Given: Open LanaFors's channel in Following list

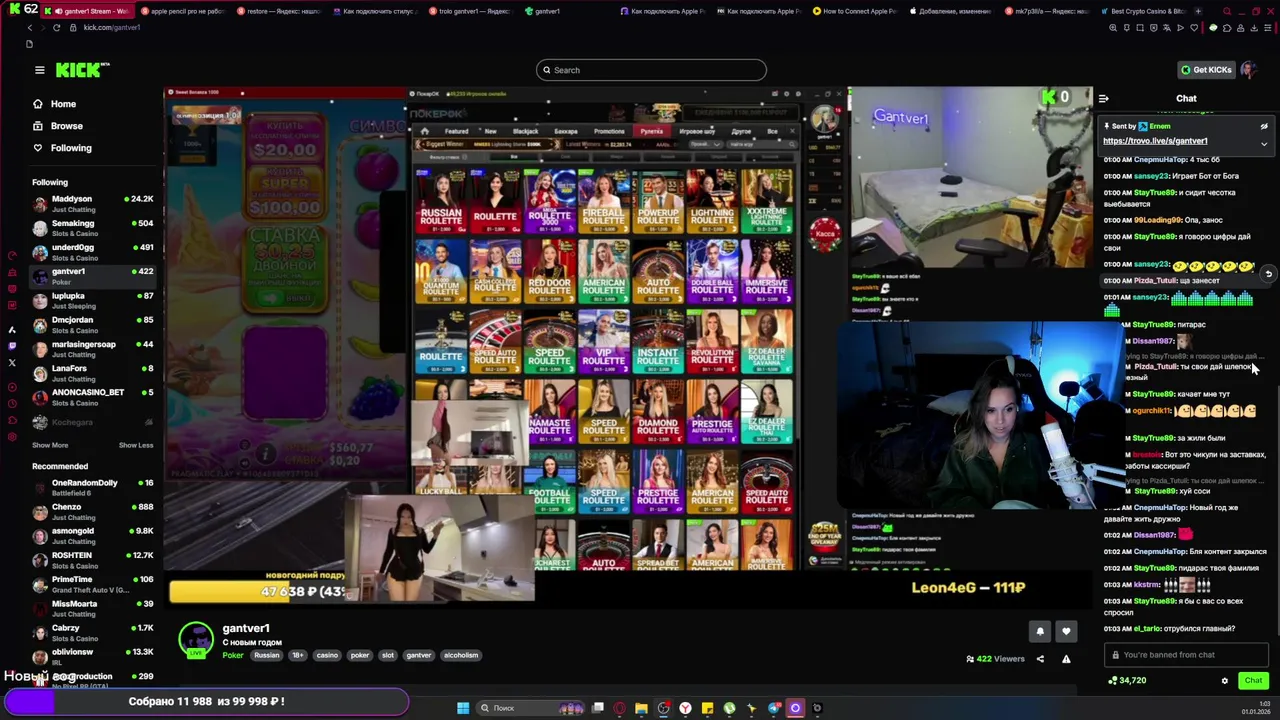Looking at the screenshot, I should pyautogui.click(x=93, y=373).
